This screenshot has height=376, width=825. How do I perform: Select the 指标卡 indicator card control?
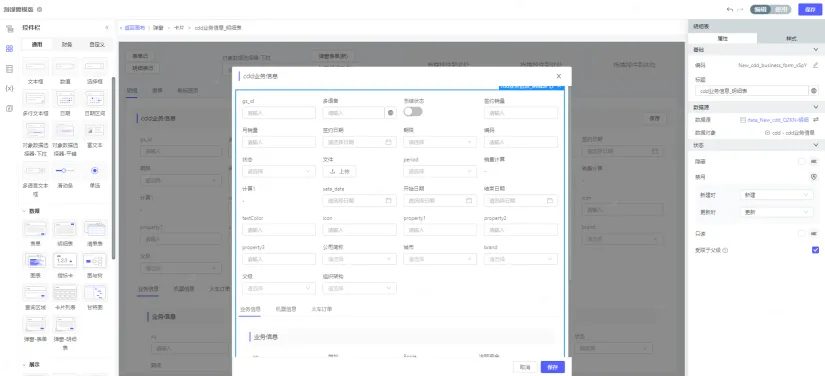(65, 261)
